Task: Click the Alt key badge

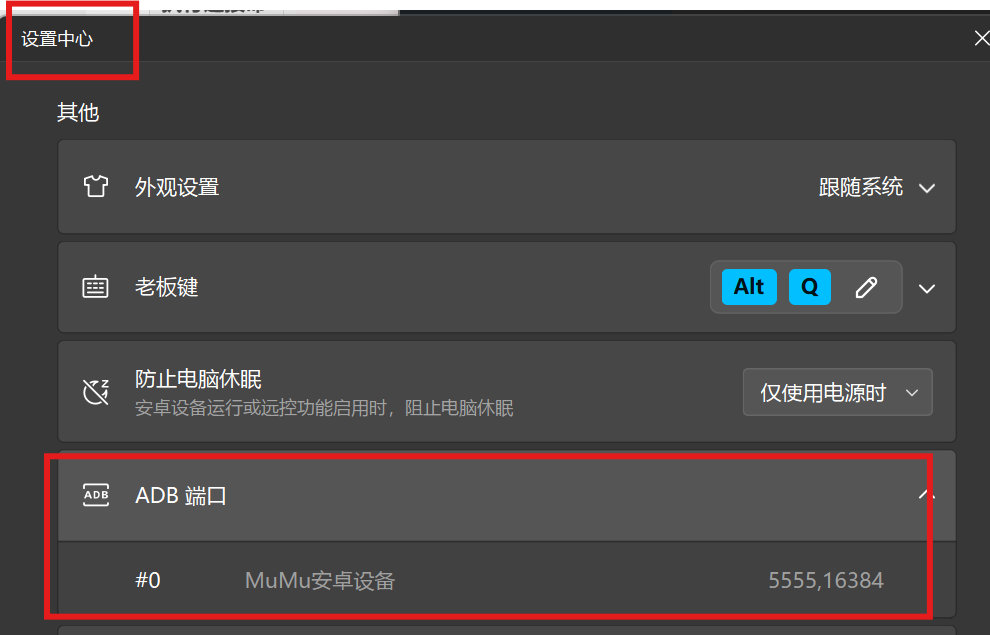Action: (x=749, y=287)
